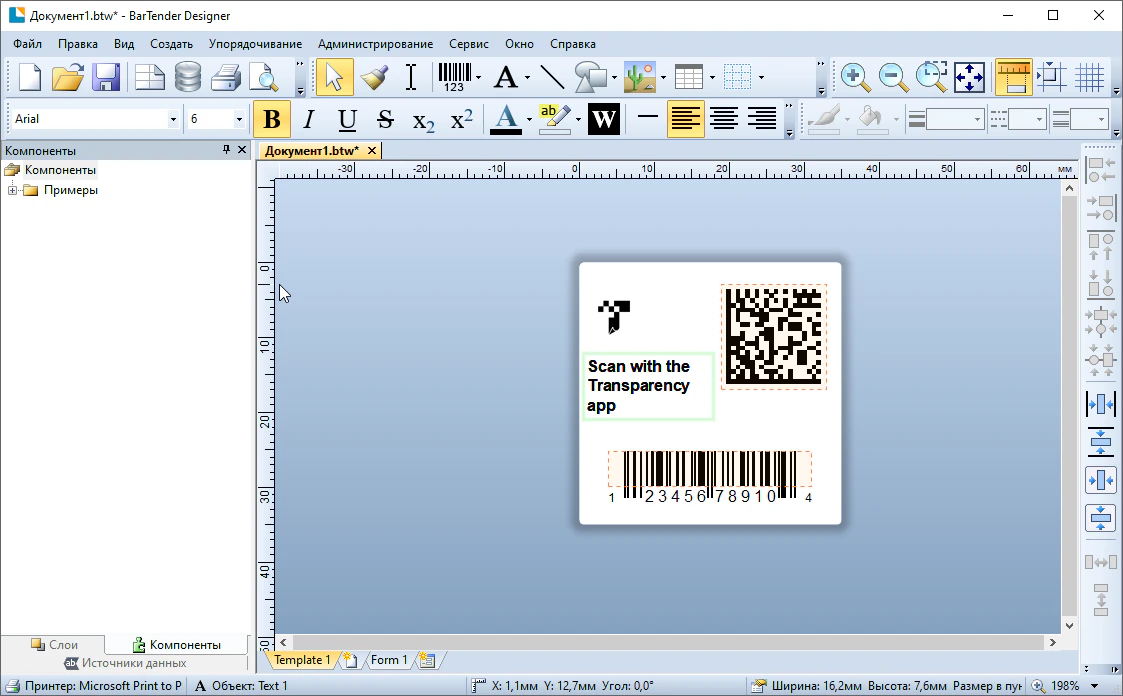Click the printer icon in toolbar
1123x696 pixels.
[226, 77]
